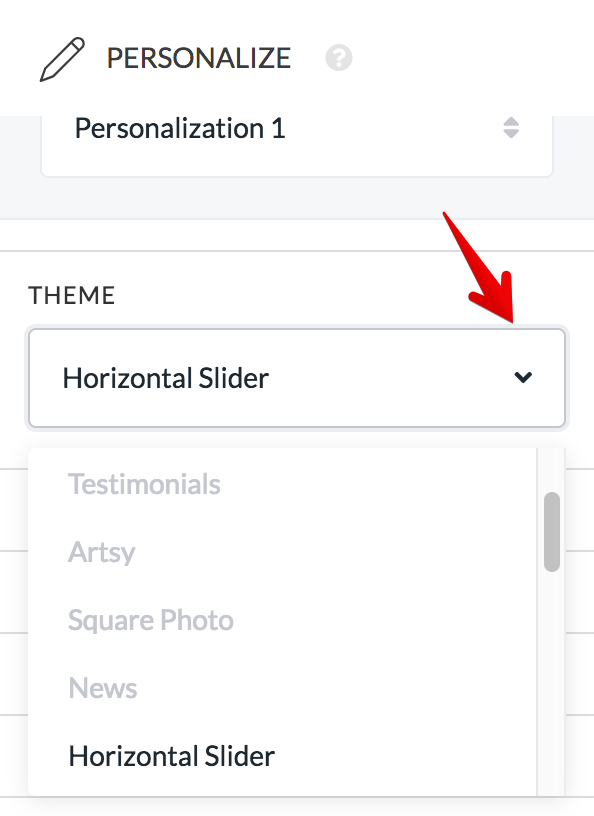Pick the Square Photo theme

[151, 620]
